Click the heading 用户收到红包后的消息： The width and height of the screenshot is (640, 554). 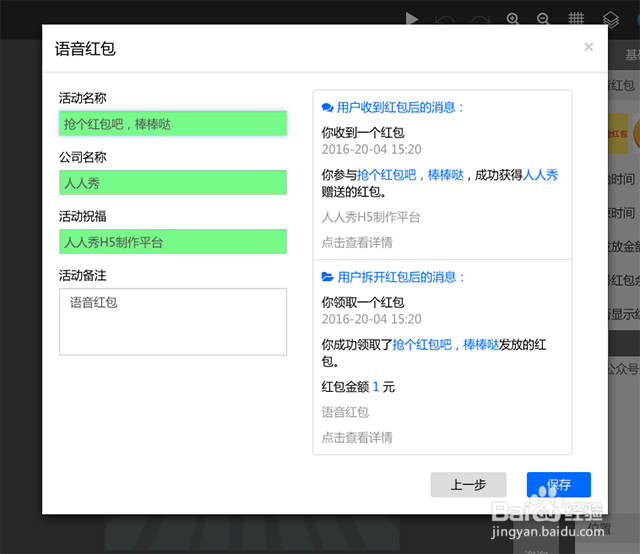400,108
